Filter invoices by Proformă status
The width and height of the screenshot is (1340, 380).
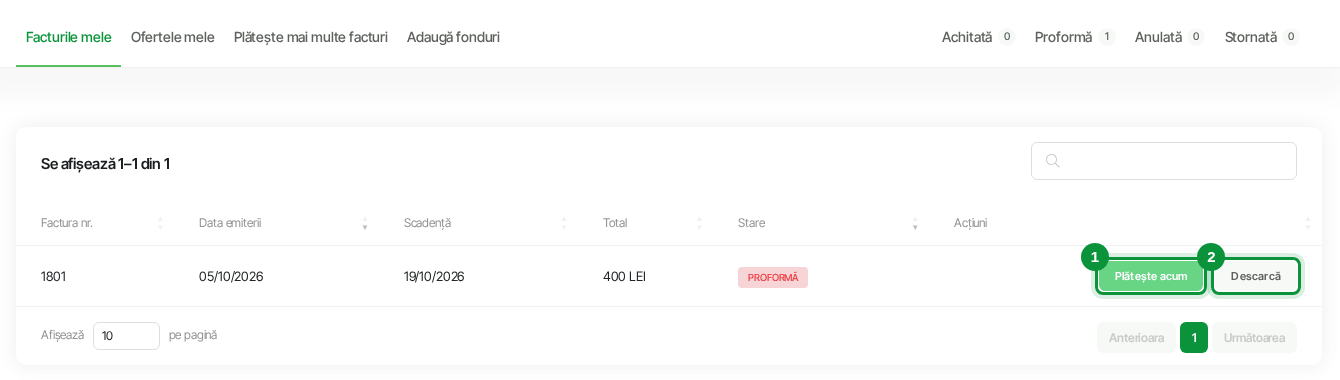(1074, 37)
